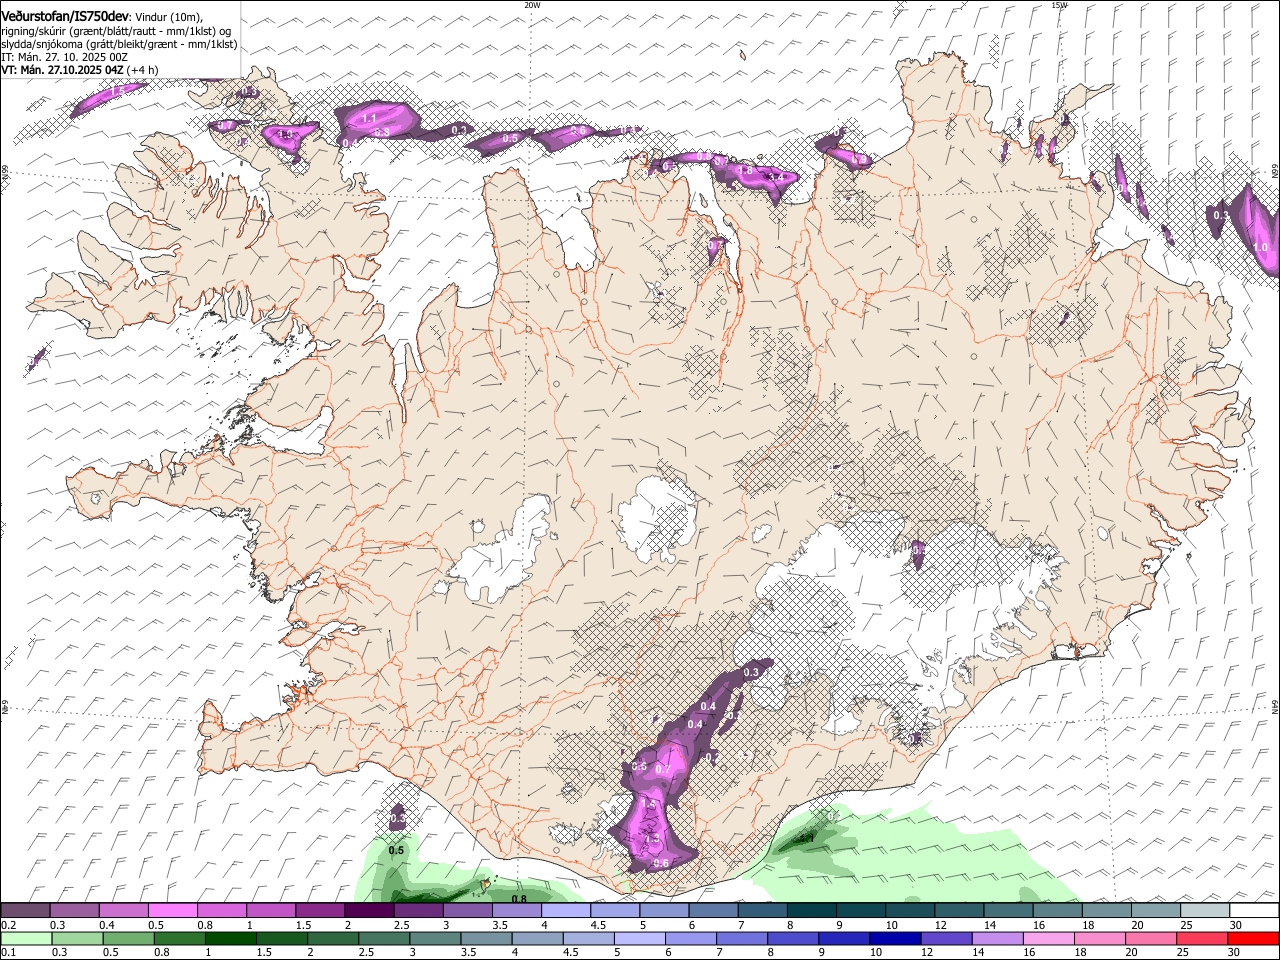The width and height of the screenshot is (1280, 960).
Task: Click the medium green 0.5 swatch, lower legend row
Action: pyautogui.click(x=129, y=939)
